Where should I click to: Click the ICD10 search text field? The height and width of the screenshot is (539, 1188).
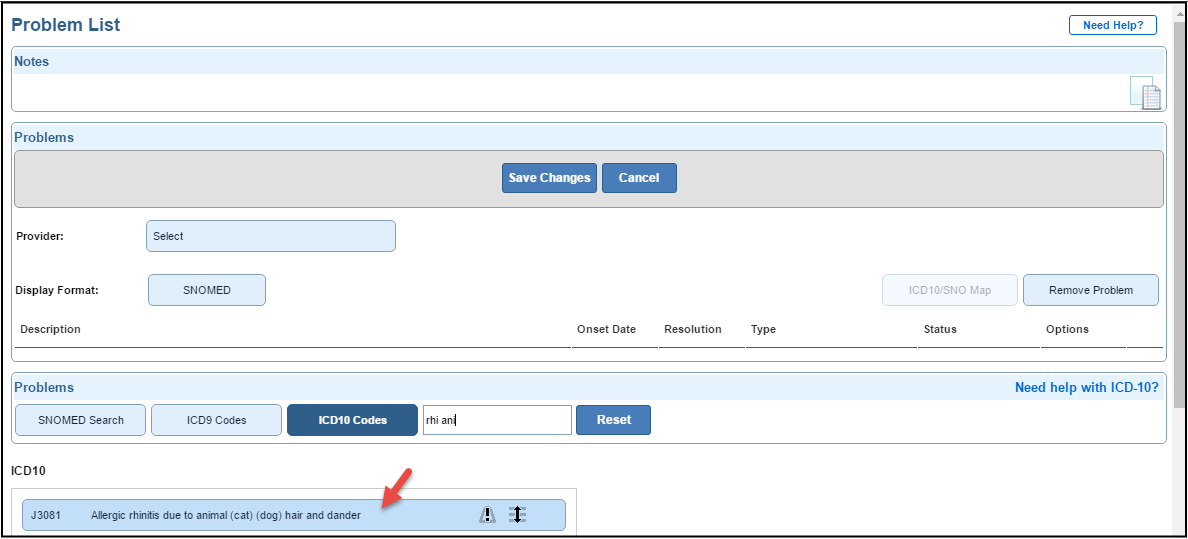click(x=497, y=420)
